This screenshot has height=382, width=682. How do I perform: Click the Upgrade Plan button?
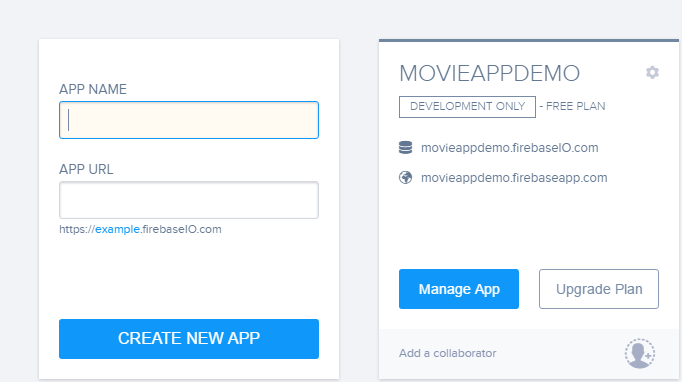click(x=599, y=289)
